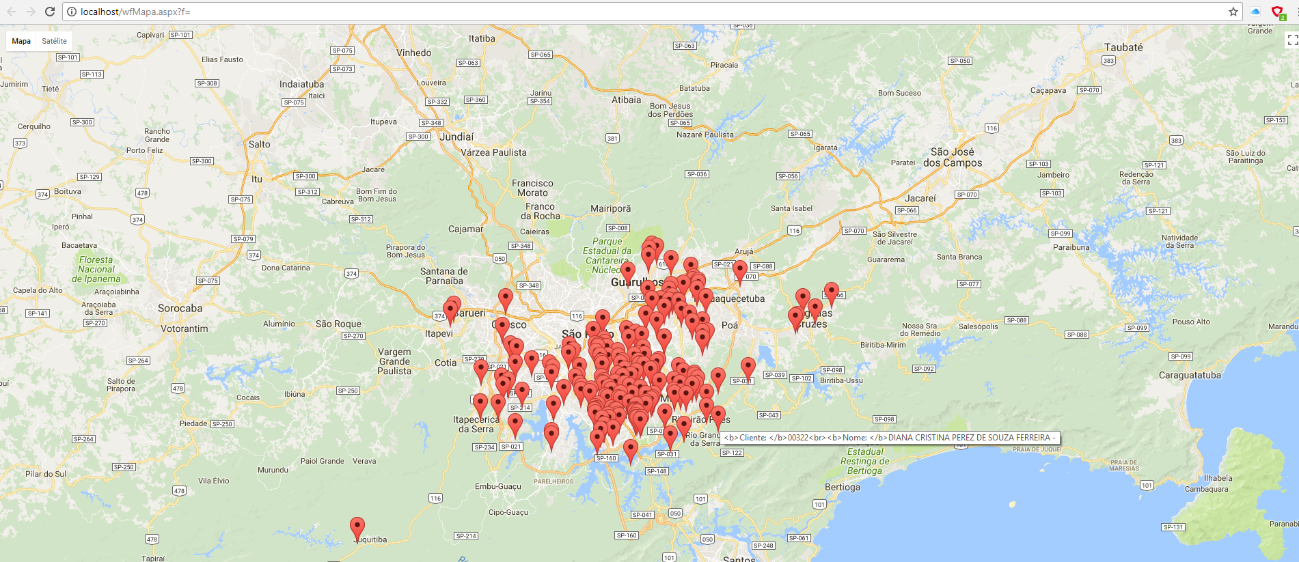Click the Itatiba town label
The height and width of the screenshot is (562, 1299).
pos(482,38)
